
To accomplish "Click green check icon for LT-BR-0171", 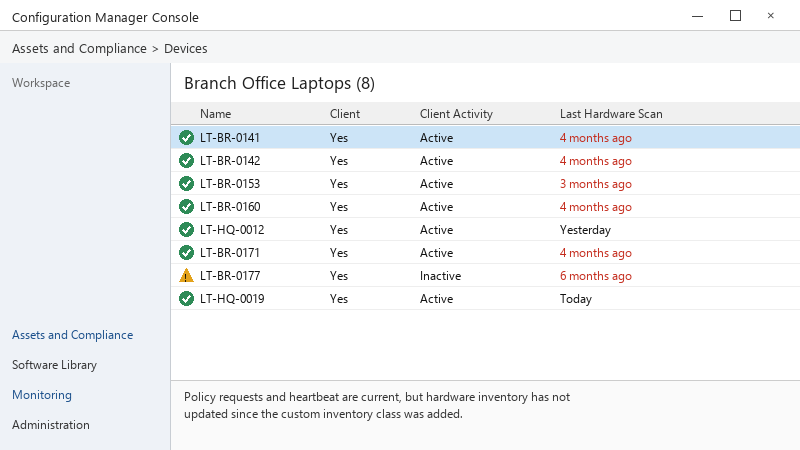I will click(186, 253).
